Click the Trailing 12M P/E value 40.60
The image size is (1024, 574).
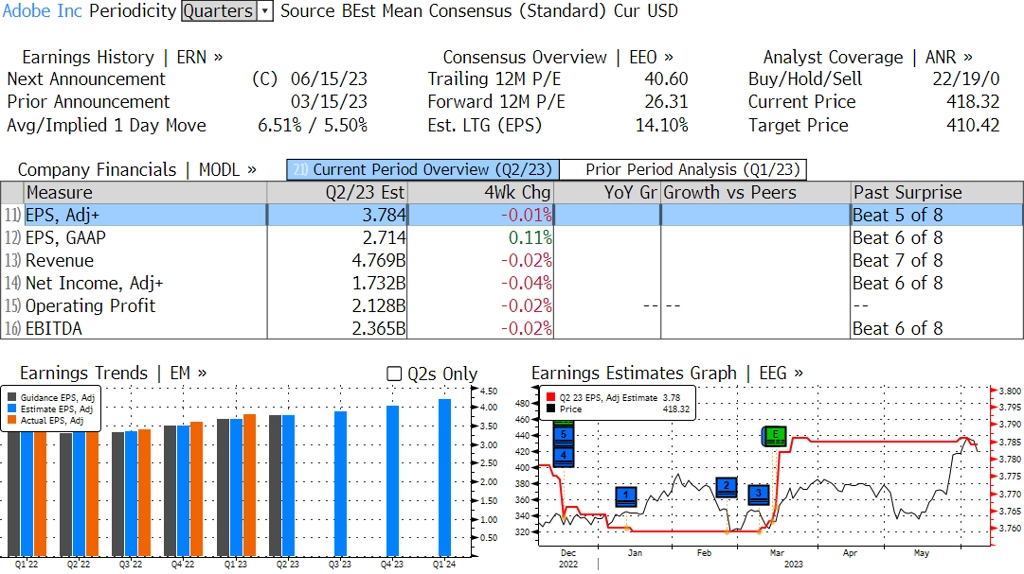point(666,79)
